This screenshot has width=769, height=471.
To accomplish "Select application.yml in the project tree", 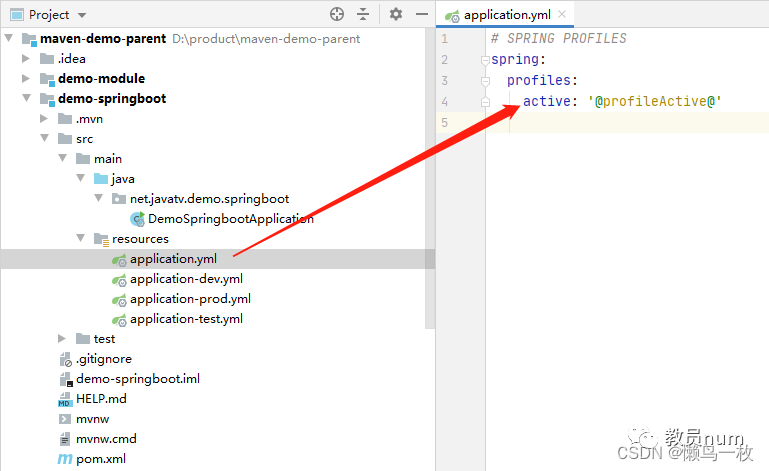I will (x=173, y=259).
